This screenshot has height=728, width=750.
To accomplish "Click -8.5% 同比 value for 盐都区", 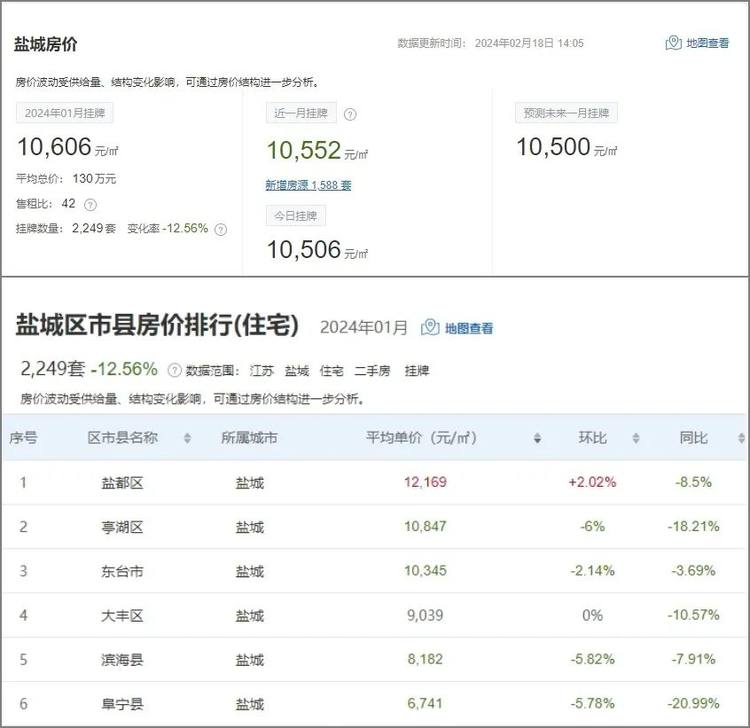I will [x=694, y=482].
